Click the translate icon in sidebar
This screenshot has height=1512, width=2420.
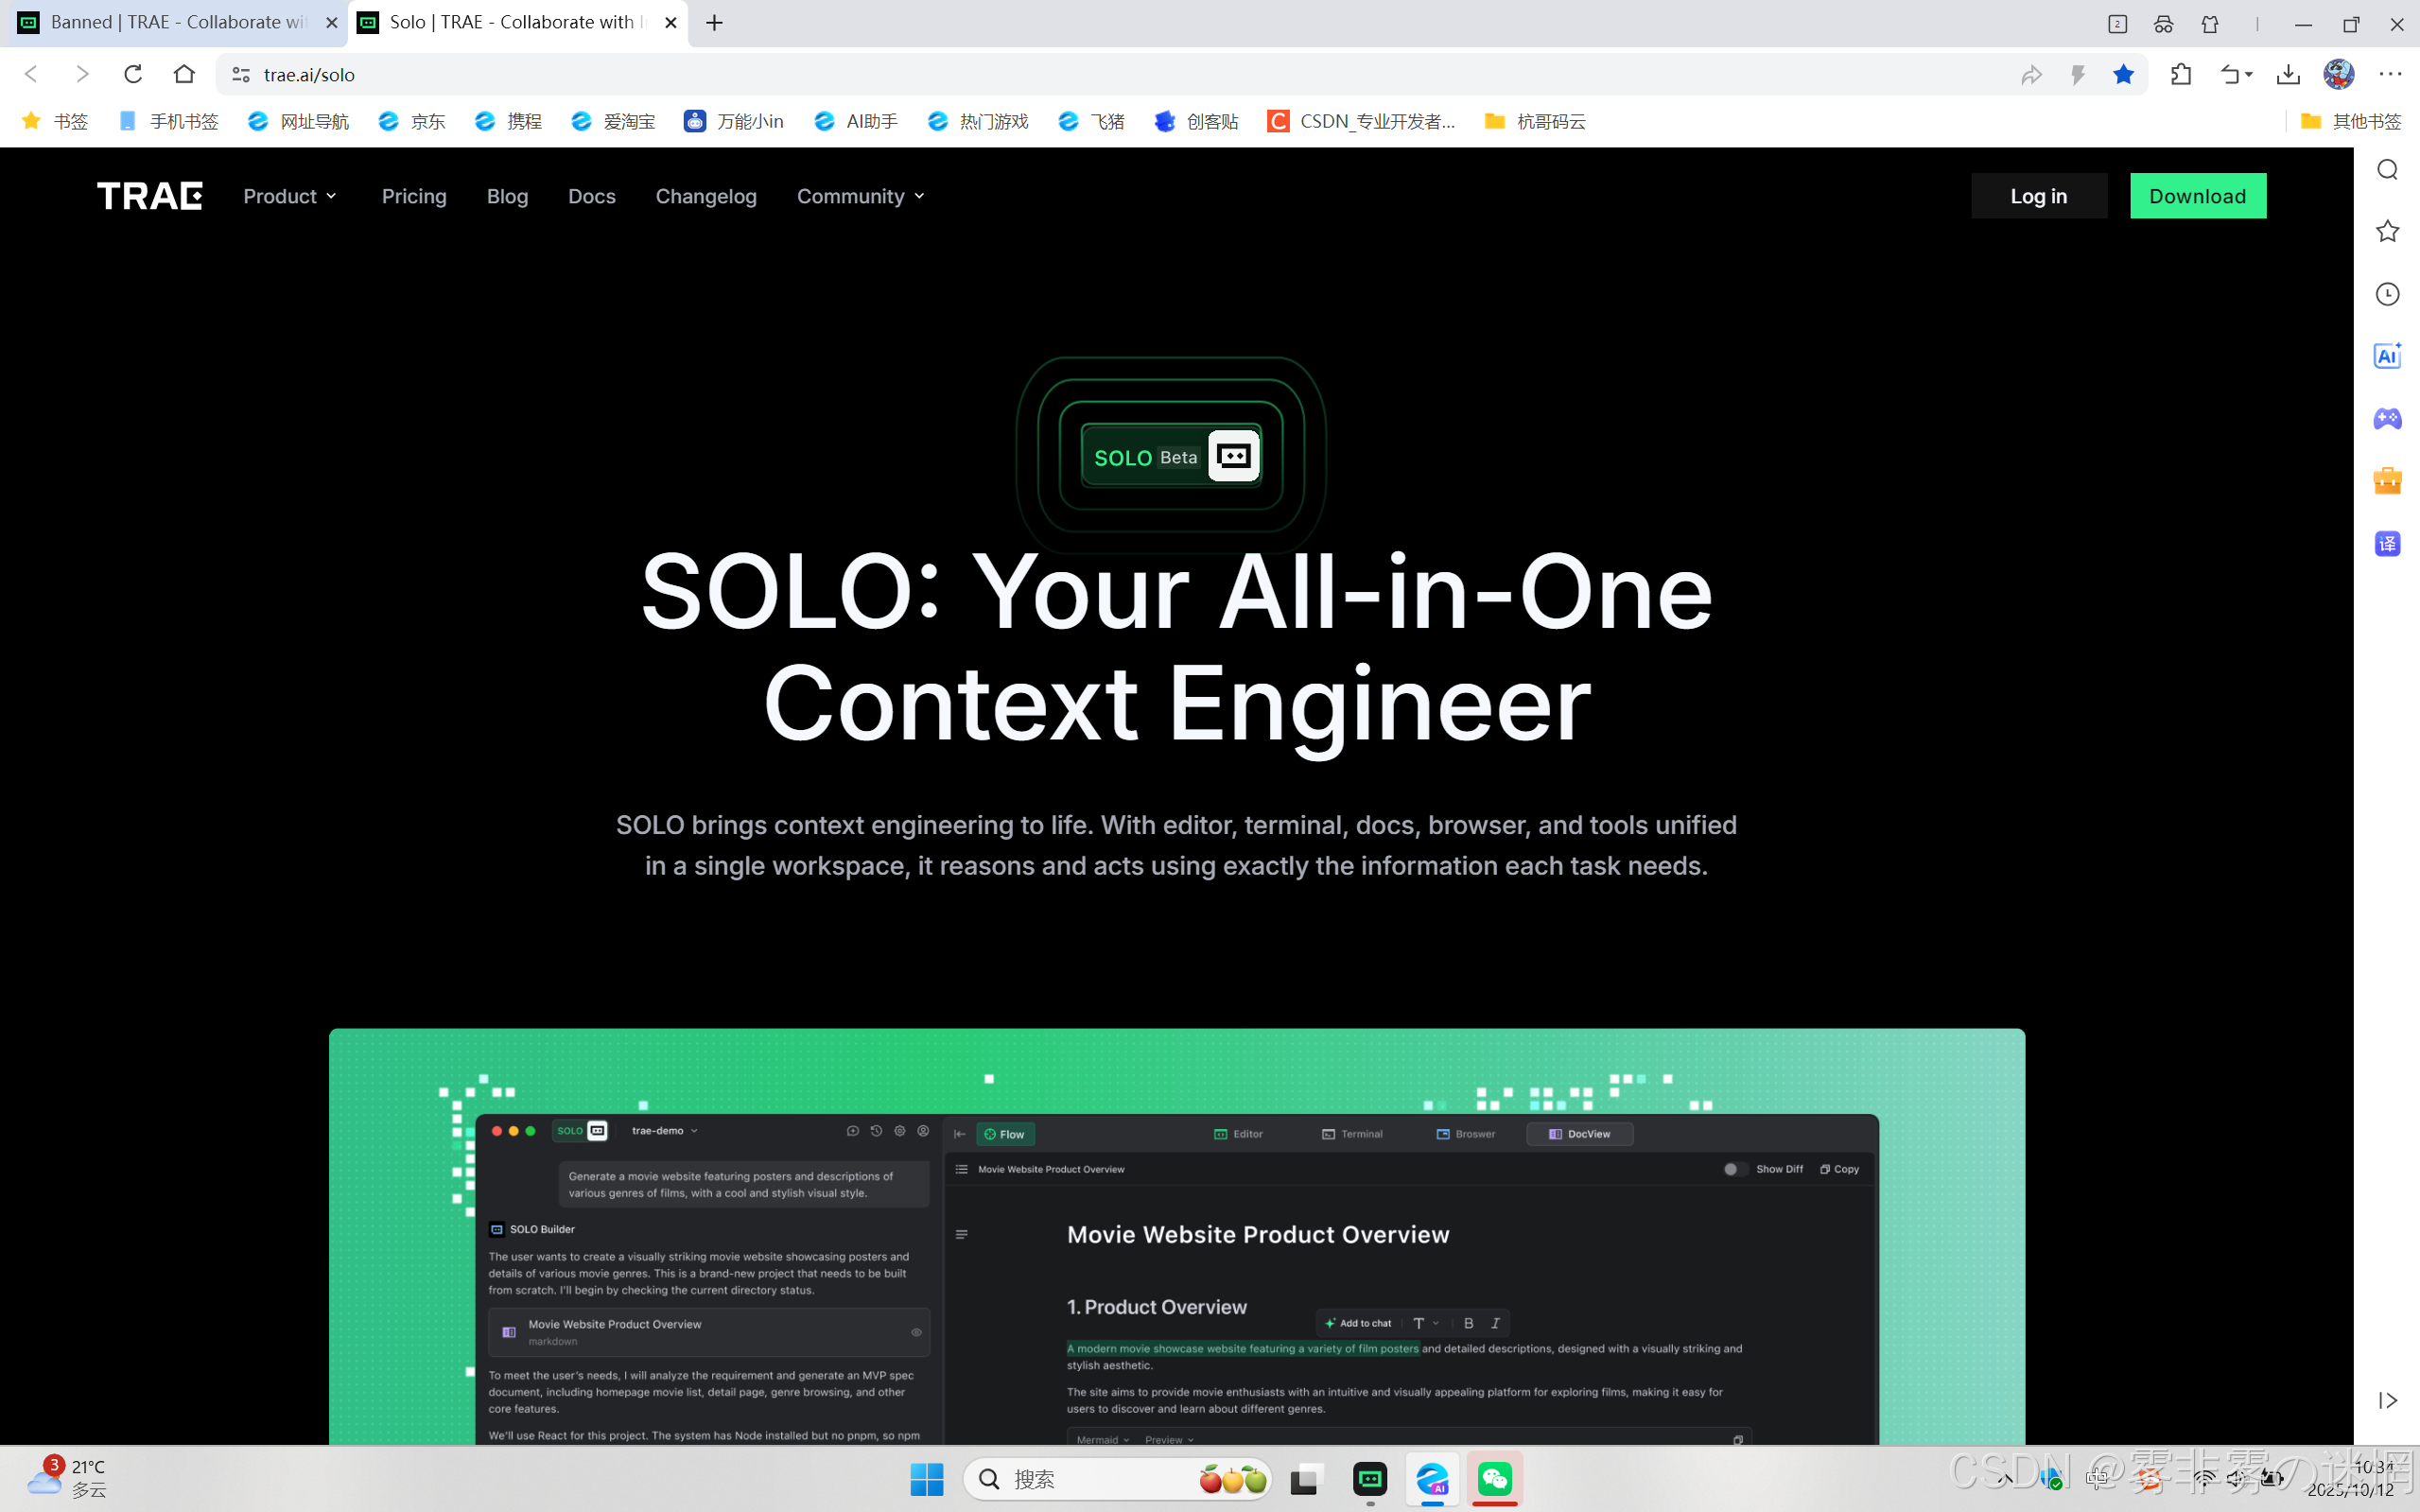(2387, 544)
